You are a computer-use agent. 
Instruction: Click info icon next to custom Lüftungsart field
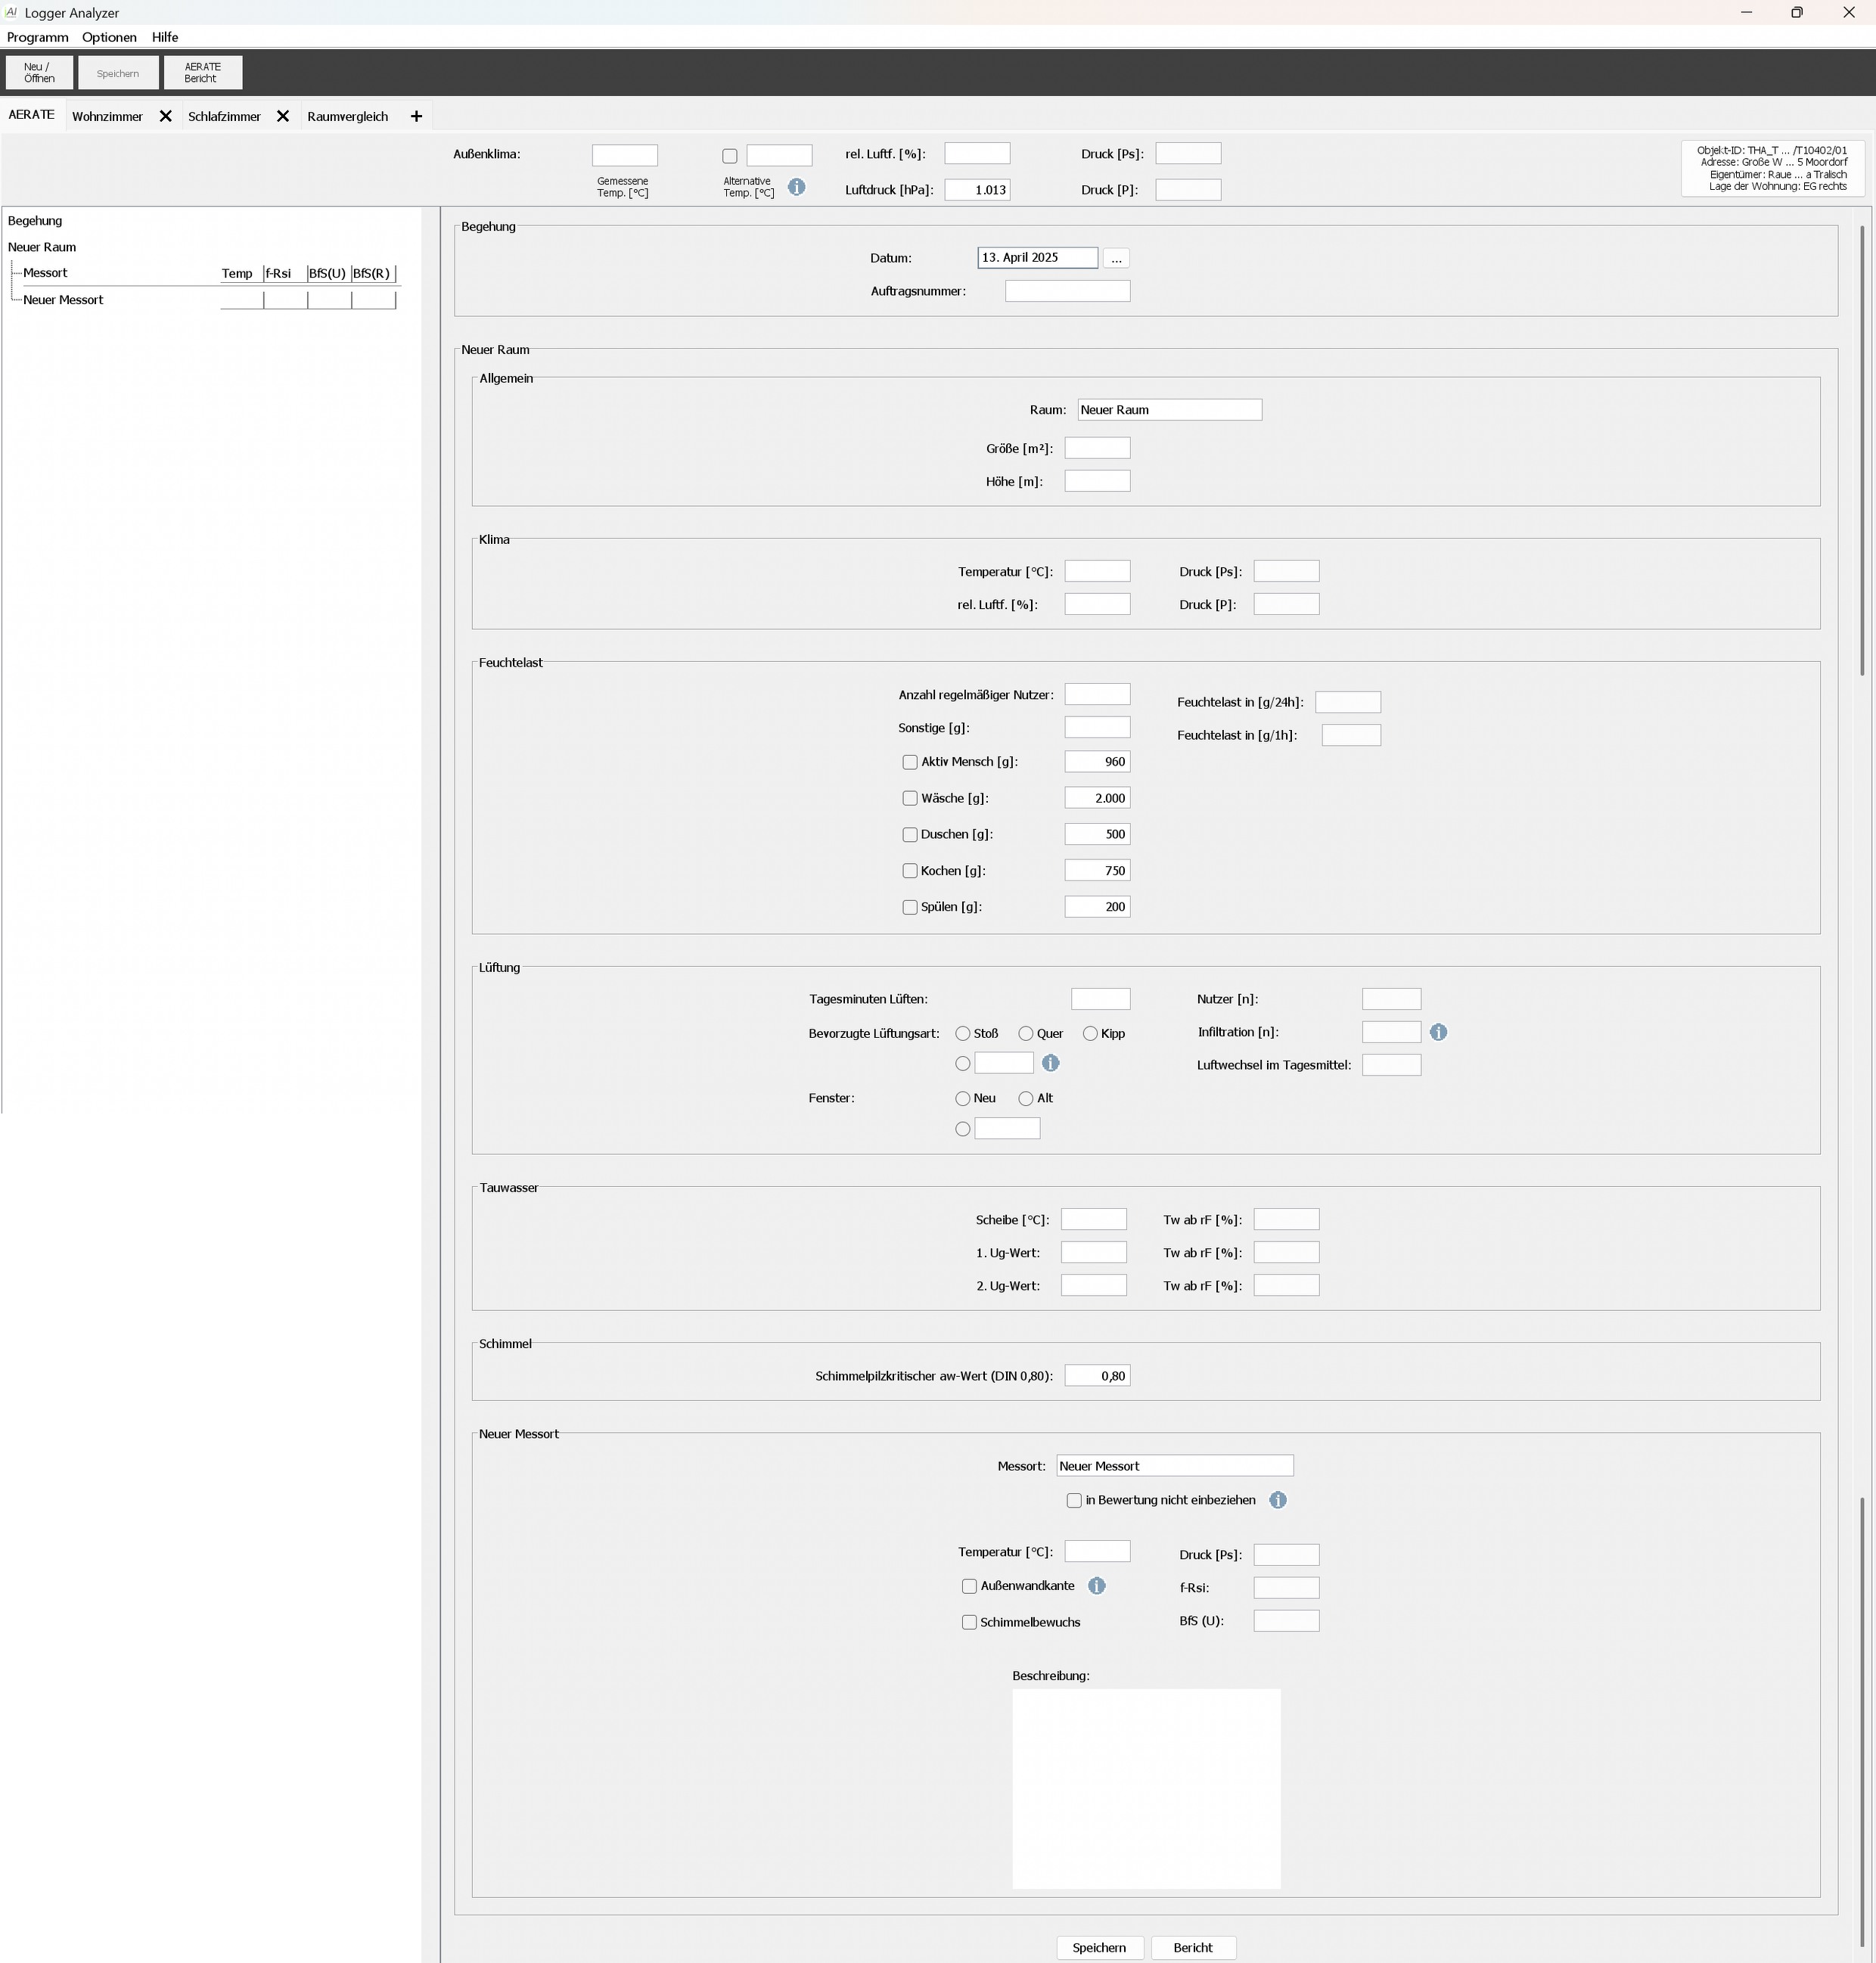1050,1063
